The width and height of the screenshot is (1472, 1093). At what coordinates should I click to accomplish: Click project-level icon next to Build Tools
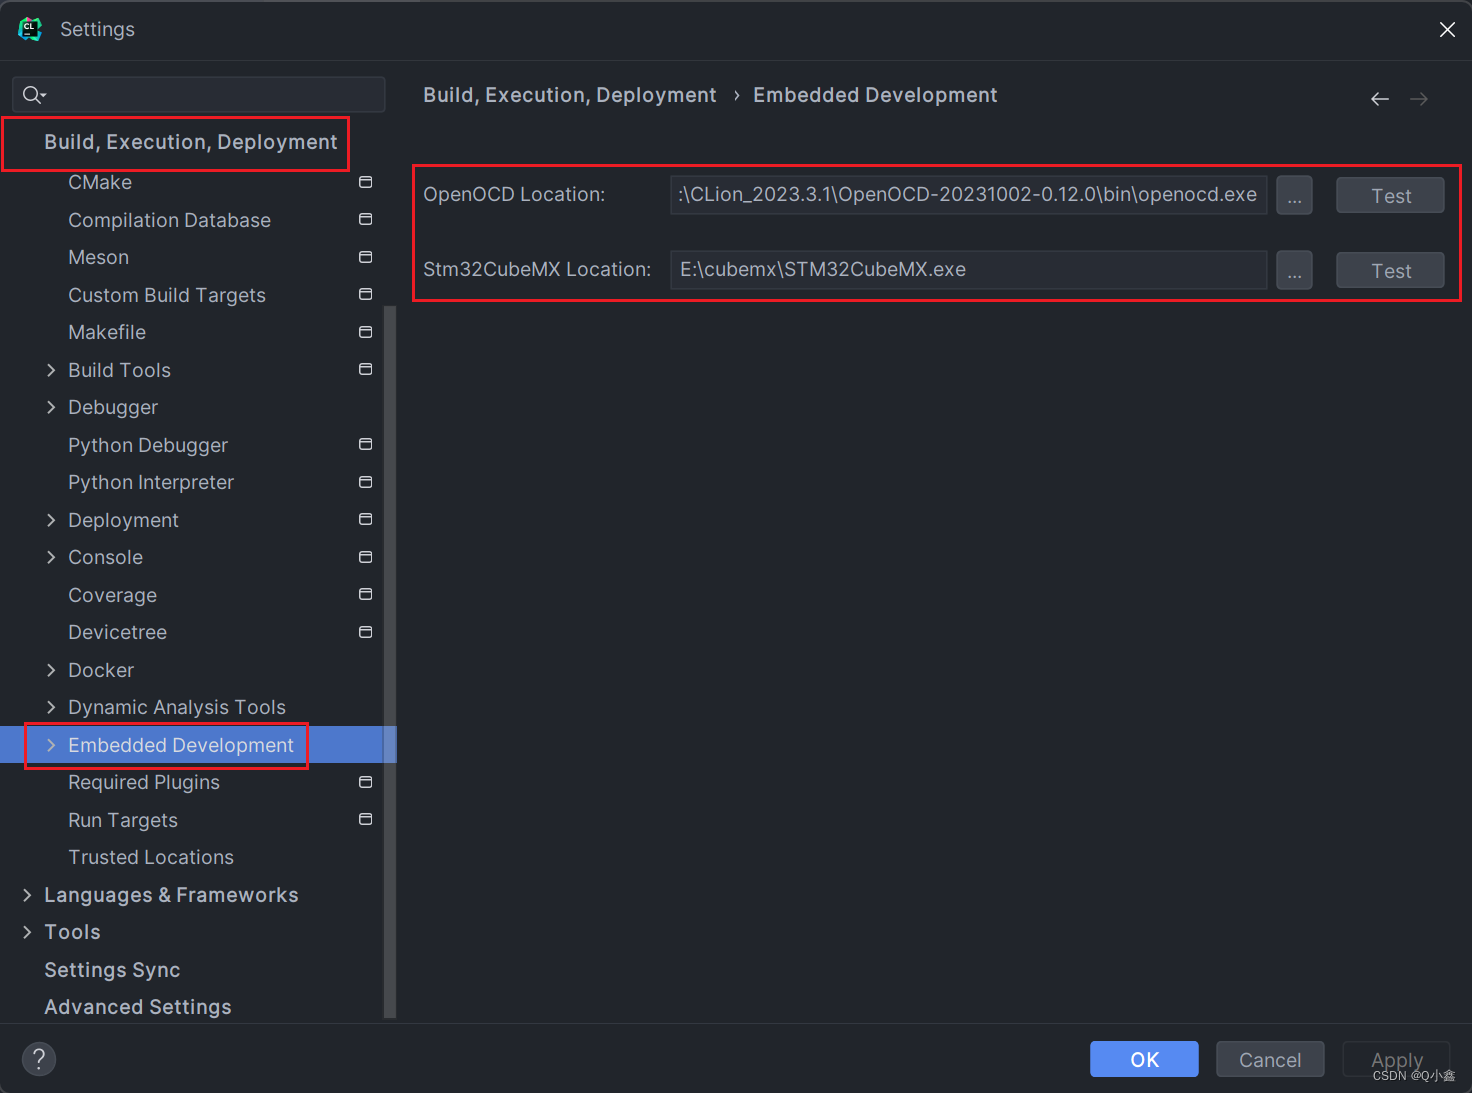[366, 369]
